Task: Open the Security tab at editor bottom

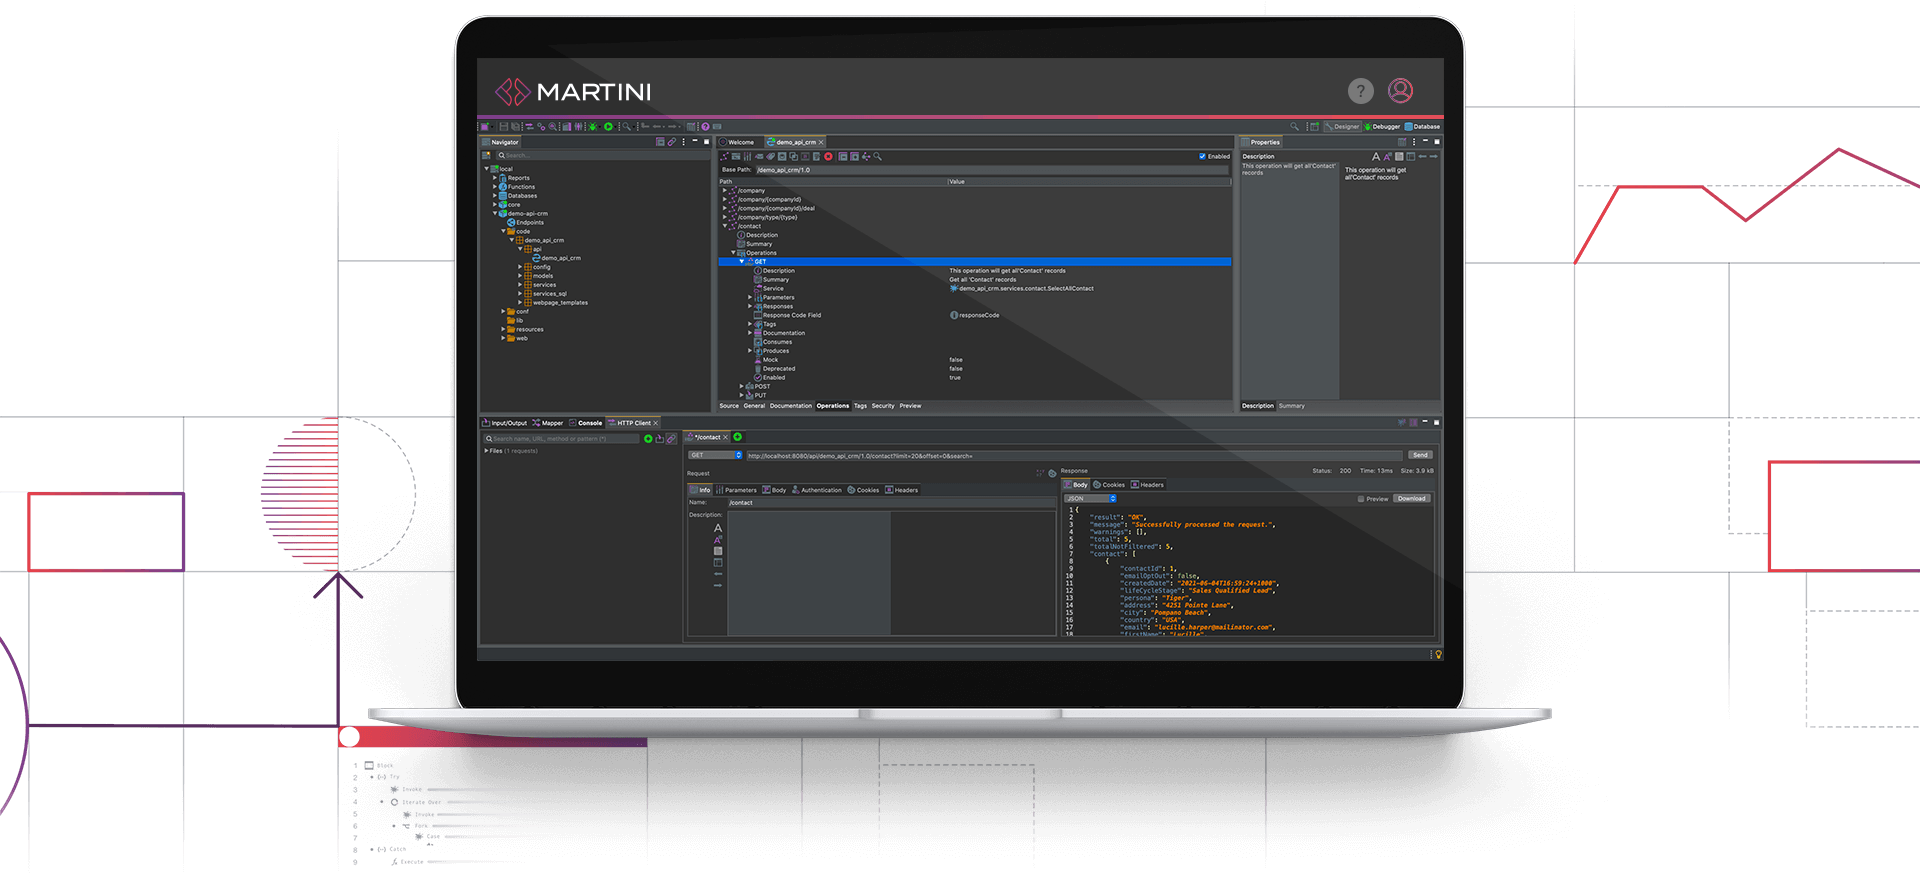Action: coord(883,406)
